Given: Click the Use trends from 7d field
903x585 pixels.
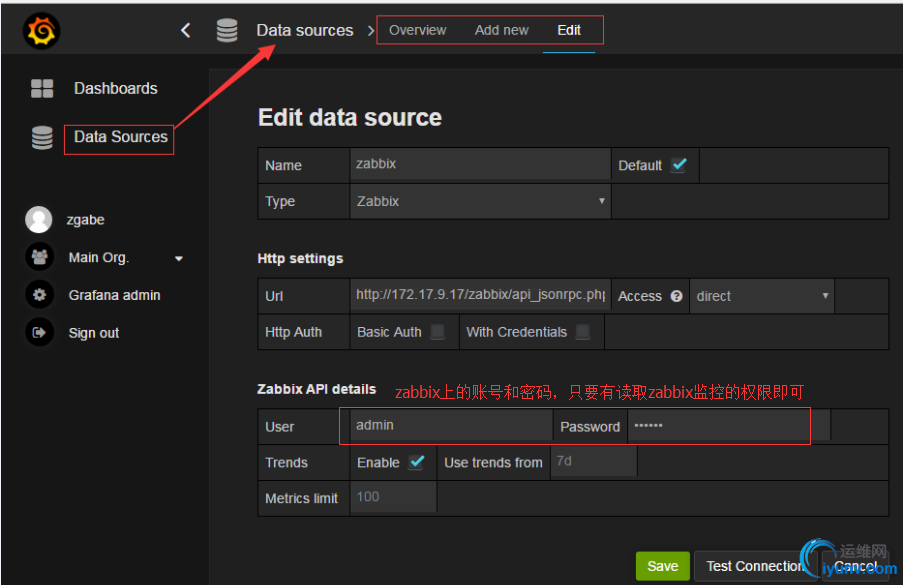Looking at the screenshot, I should (x=594, y=461).
